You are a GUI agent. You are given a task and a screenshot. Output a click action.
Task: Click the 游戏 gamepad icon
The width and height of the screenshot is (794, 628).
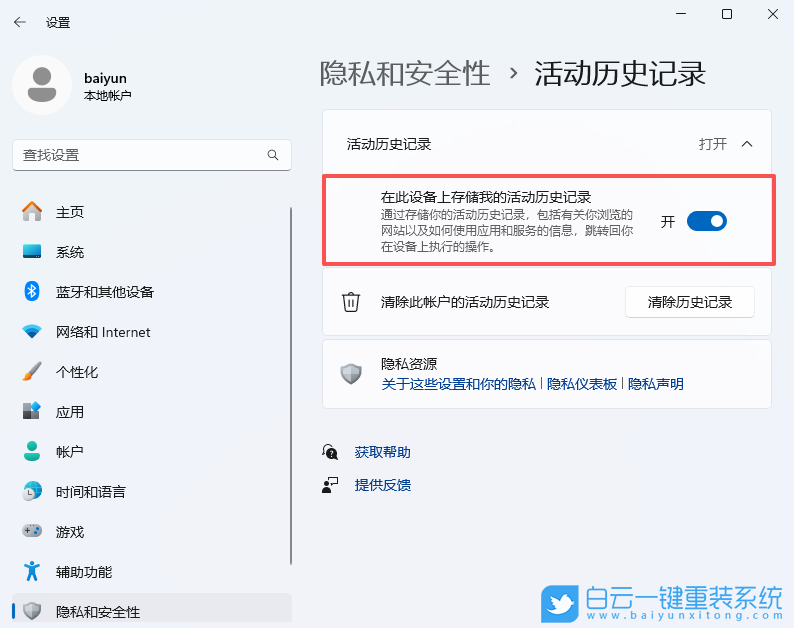(x=32, y=531)
